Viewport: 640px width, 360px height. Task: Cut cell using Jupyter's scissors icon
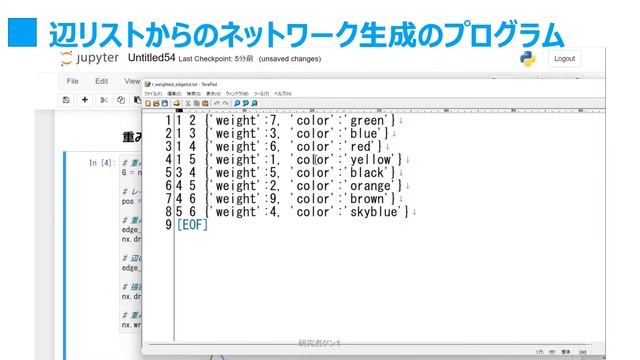pyautogui.click(x=104, y=100)
